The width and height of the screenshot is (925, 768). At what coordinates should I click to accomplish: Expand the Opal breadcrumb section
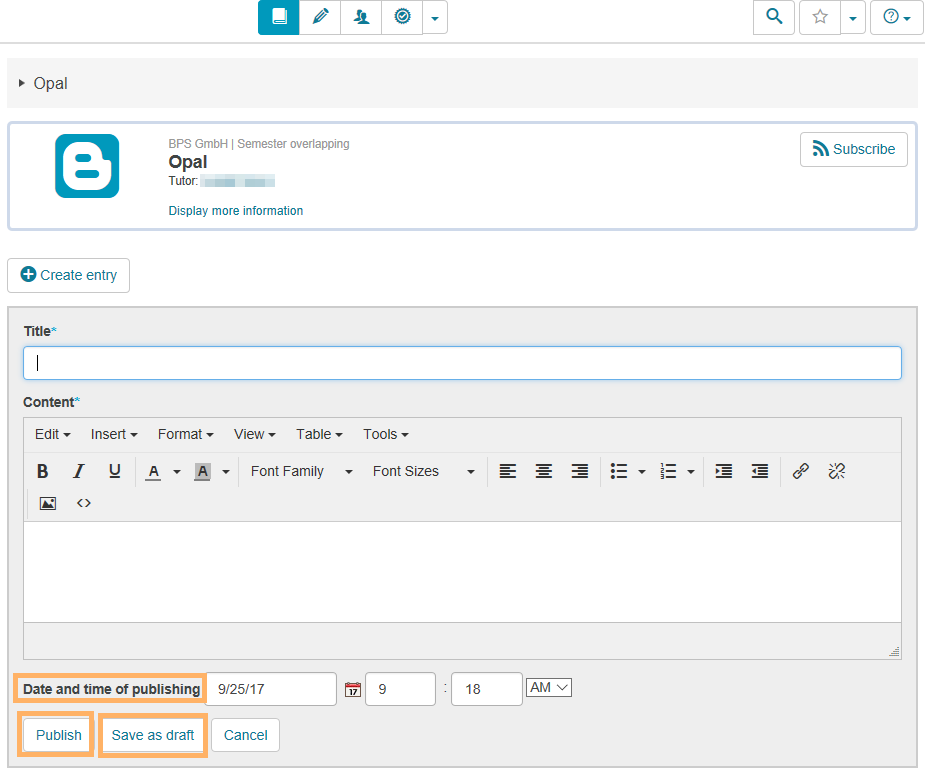coord(22,83)
